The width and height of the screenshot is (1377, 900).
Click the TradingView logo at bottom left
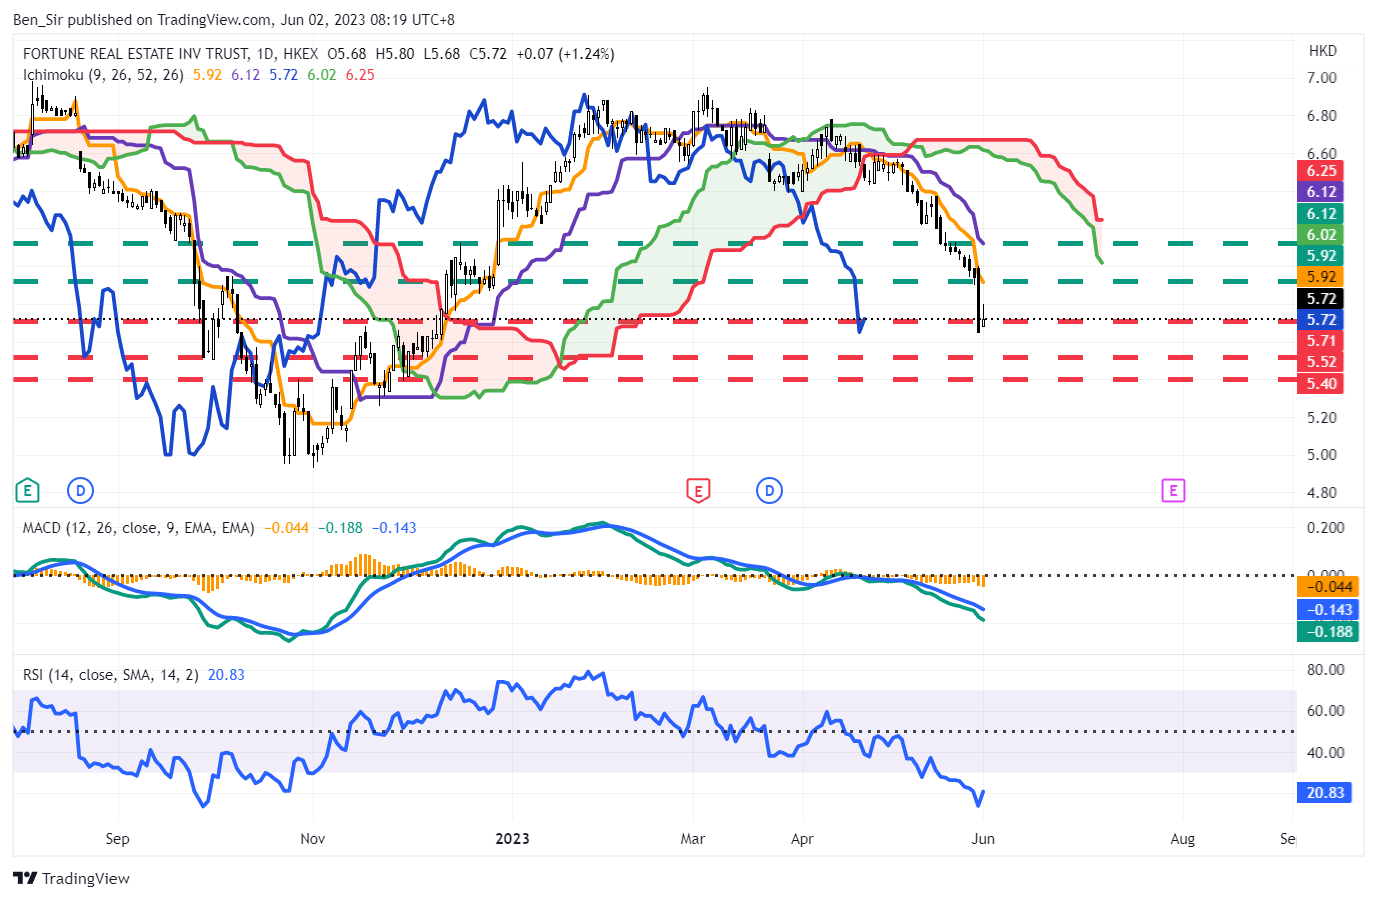[72, 878]
